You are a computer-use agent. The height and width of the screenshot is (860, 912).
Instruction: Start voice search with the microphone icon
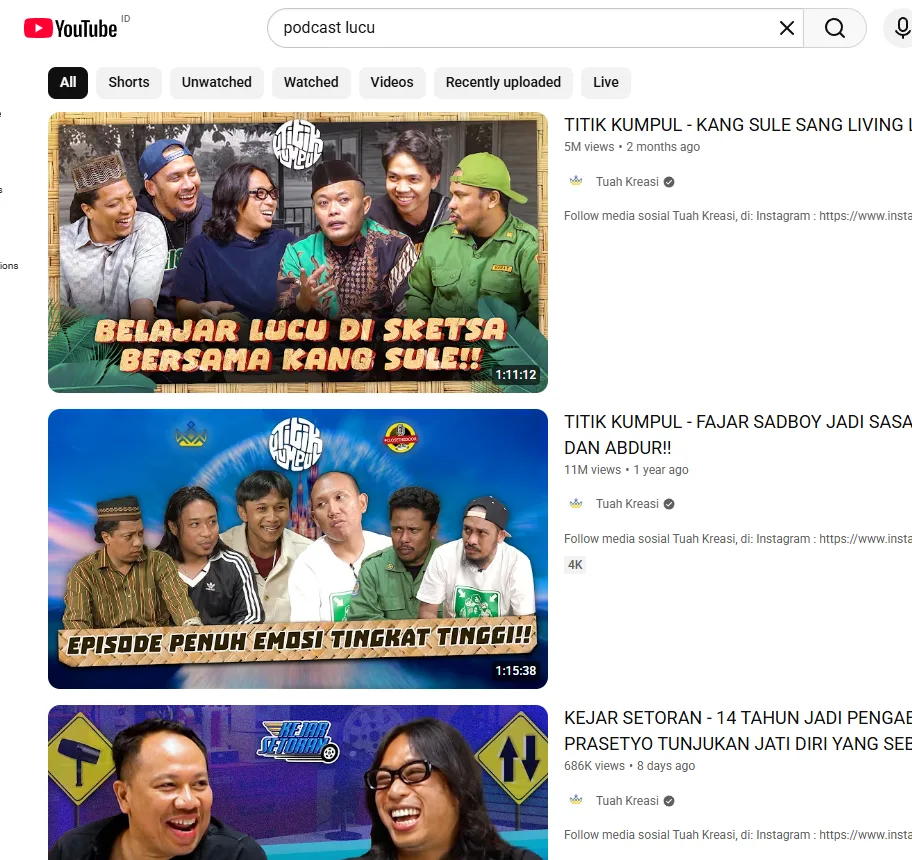(900, 28)
